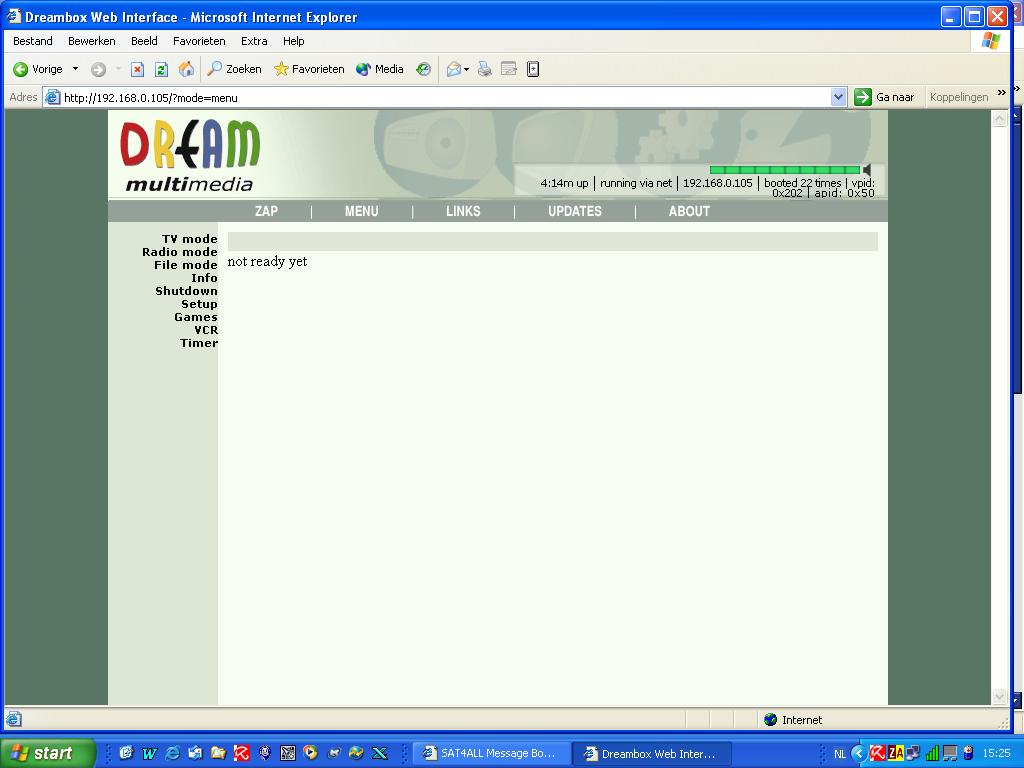Click the last toolbar icon next to Edit
This screenshot has height=768, width=1024.
[533, 69]
